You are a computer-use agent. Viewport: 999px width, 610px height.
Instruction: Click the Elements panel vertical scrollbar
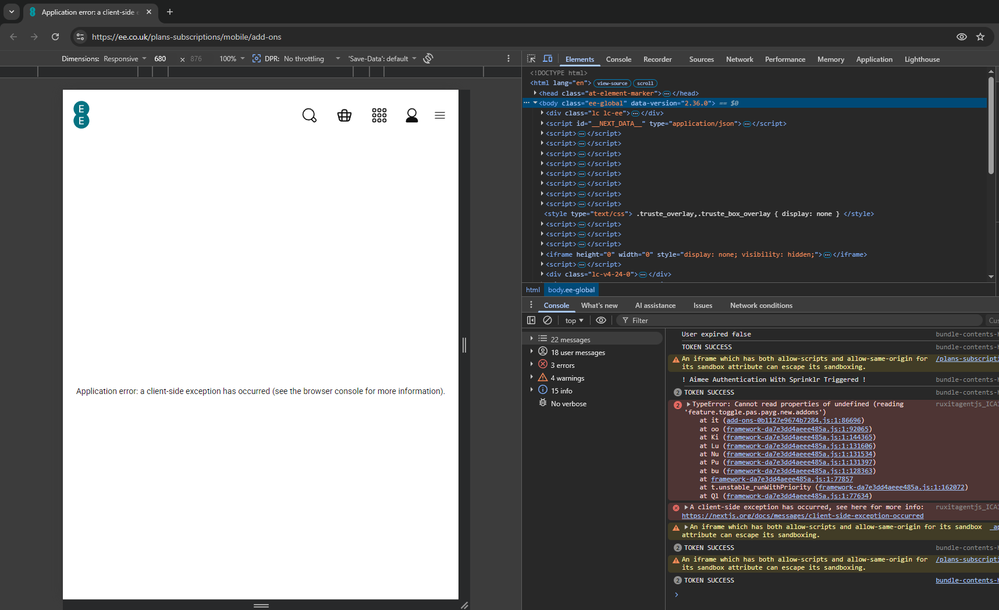point(991,124)
